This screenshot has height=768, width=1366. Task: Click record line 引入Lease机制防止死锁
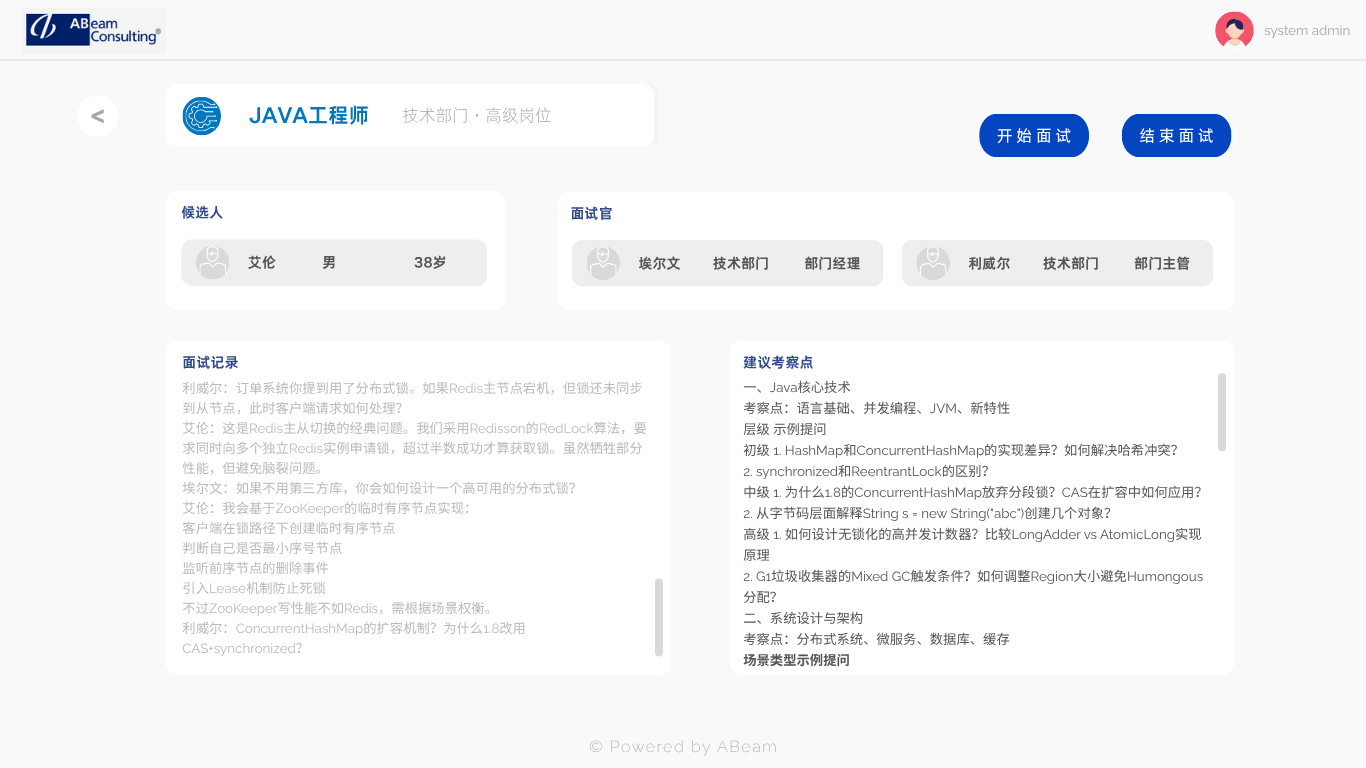click(254, 588)
